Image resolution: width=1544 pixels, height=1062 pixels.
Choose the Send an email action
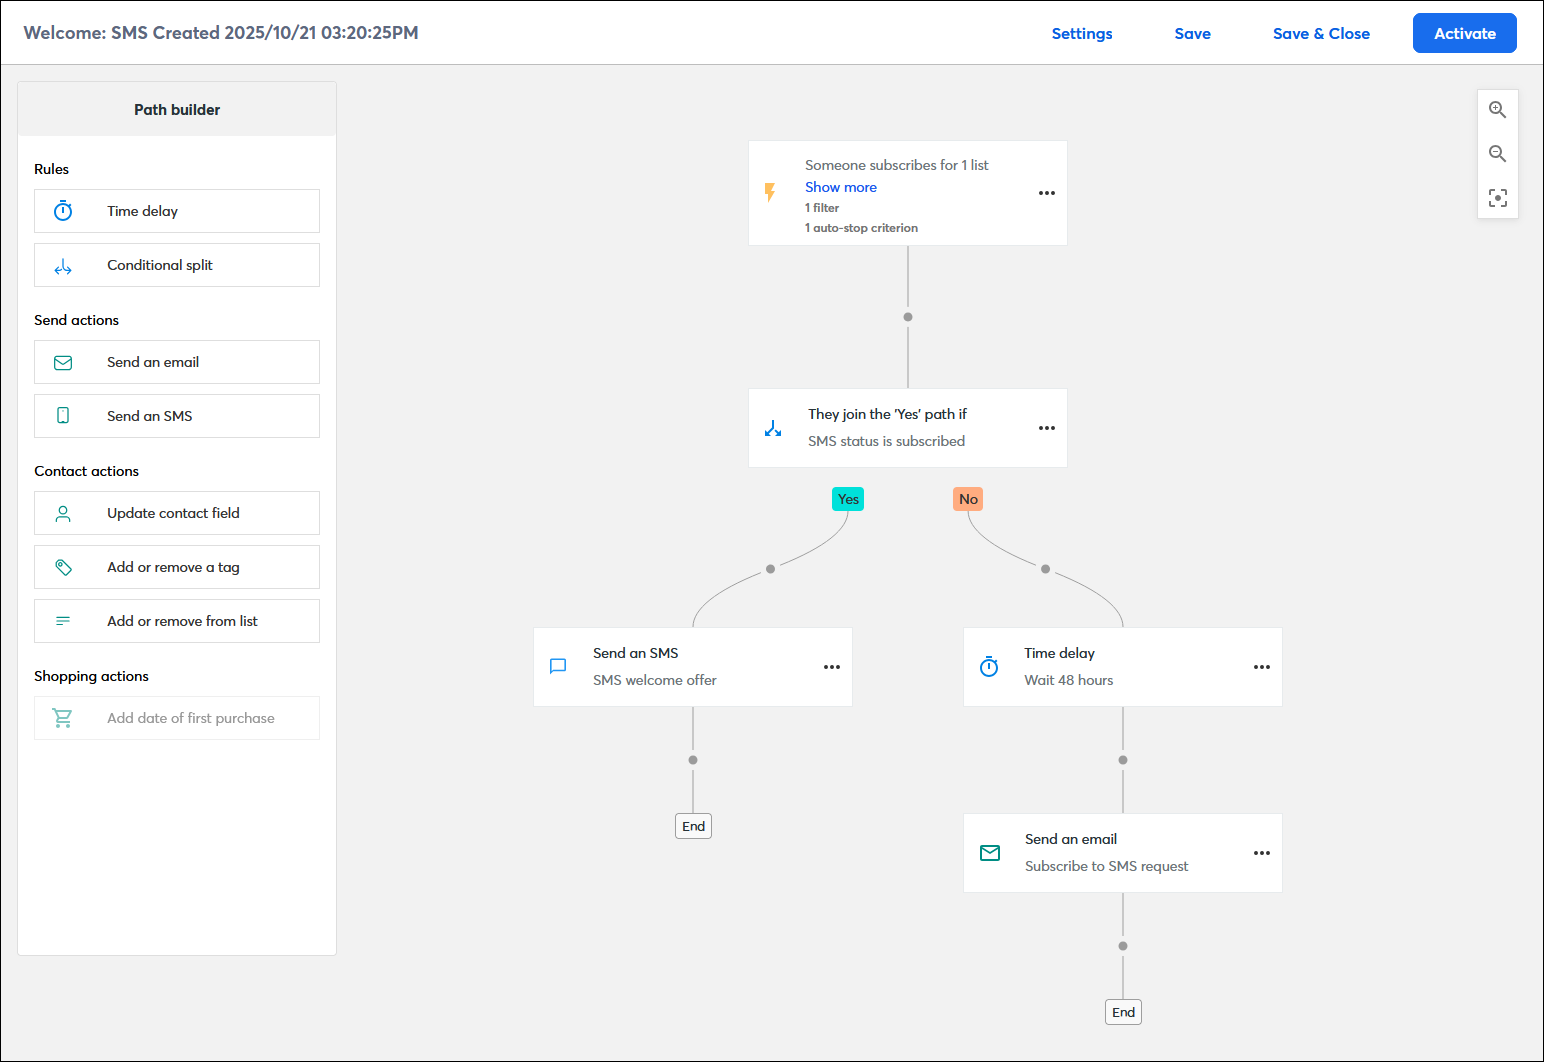tap(177, 362)
